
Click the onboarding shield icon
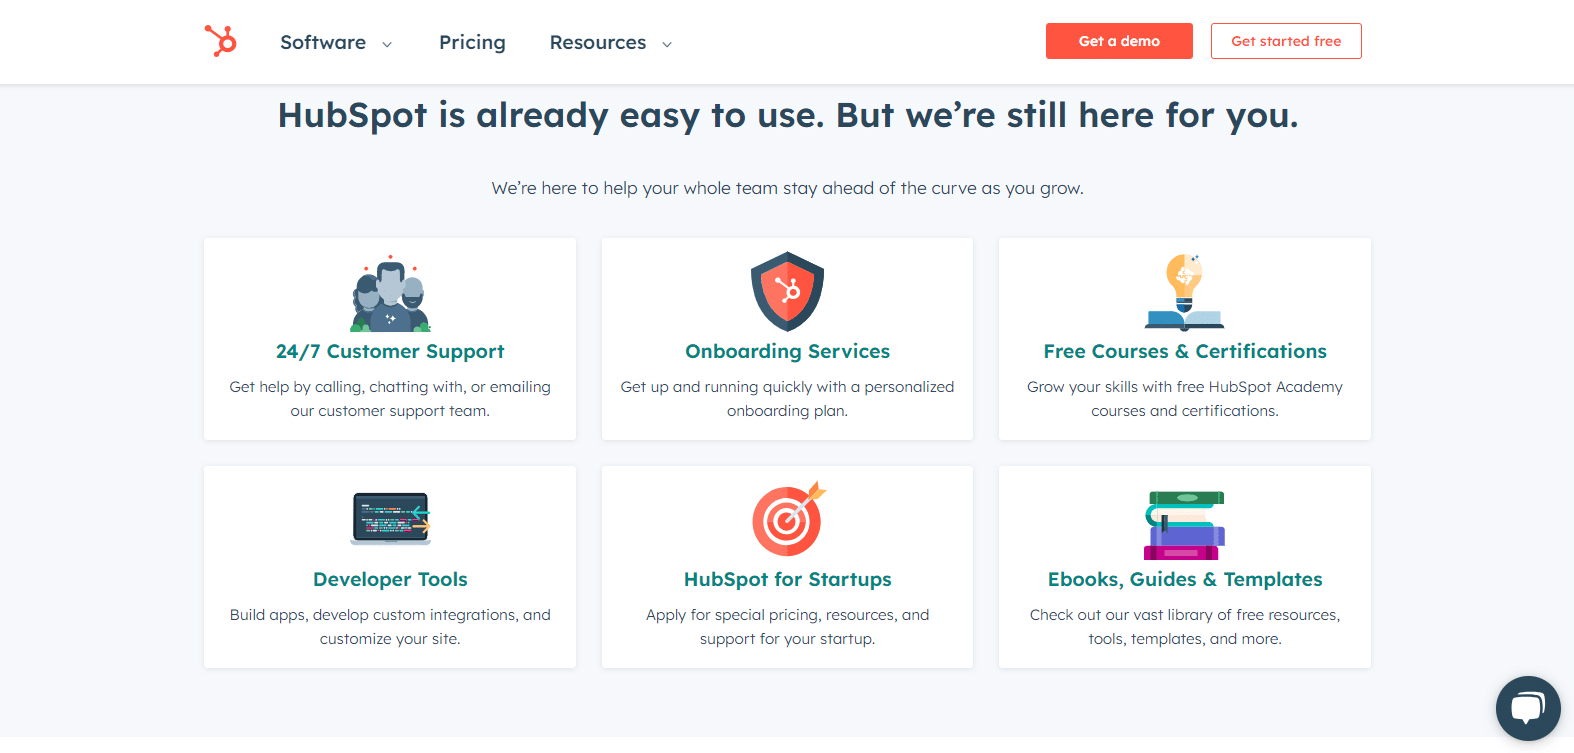[787, 291]
